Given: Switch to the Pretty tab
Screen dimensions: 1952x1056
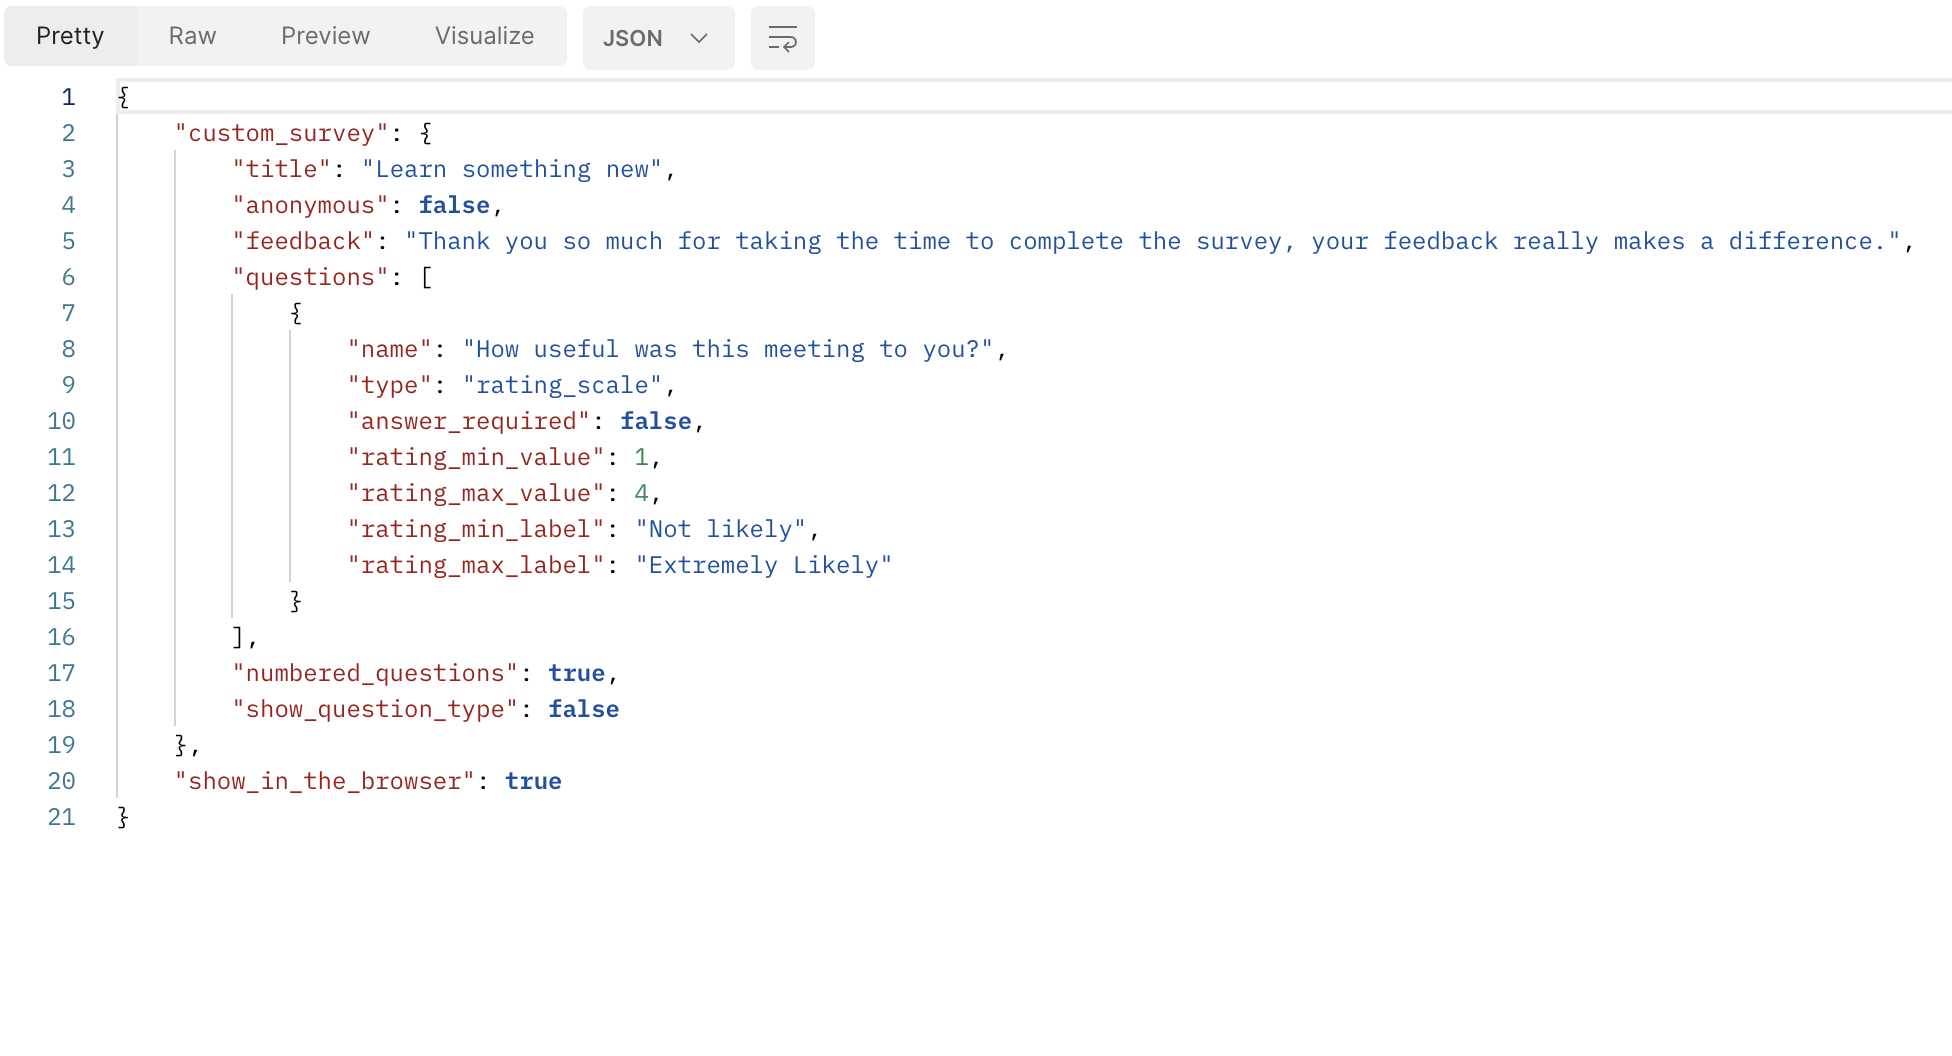Looking at the screenshot, I should point(70,36).
